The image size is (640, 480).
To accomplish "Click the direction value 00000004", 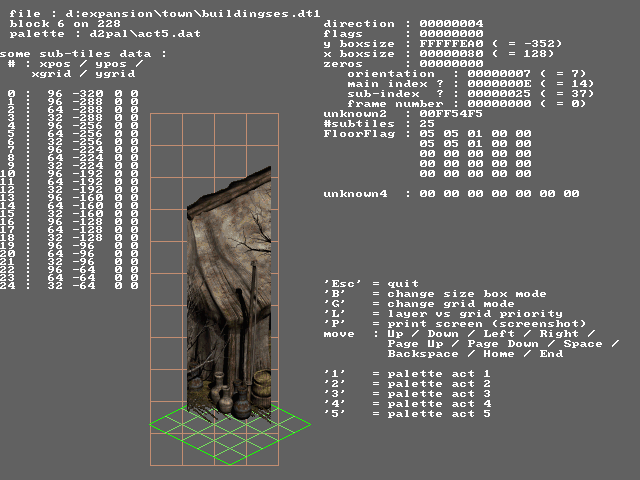I will tap(451, 24).
